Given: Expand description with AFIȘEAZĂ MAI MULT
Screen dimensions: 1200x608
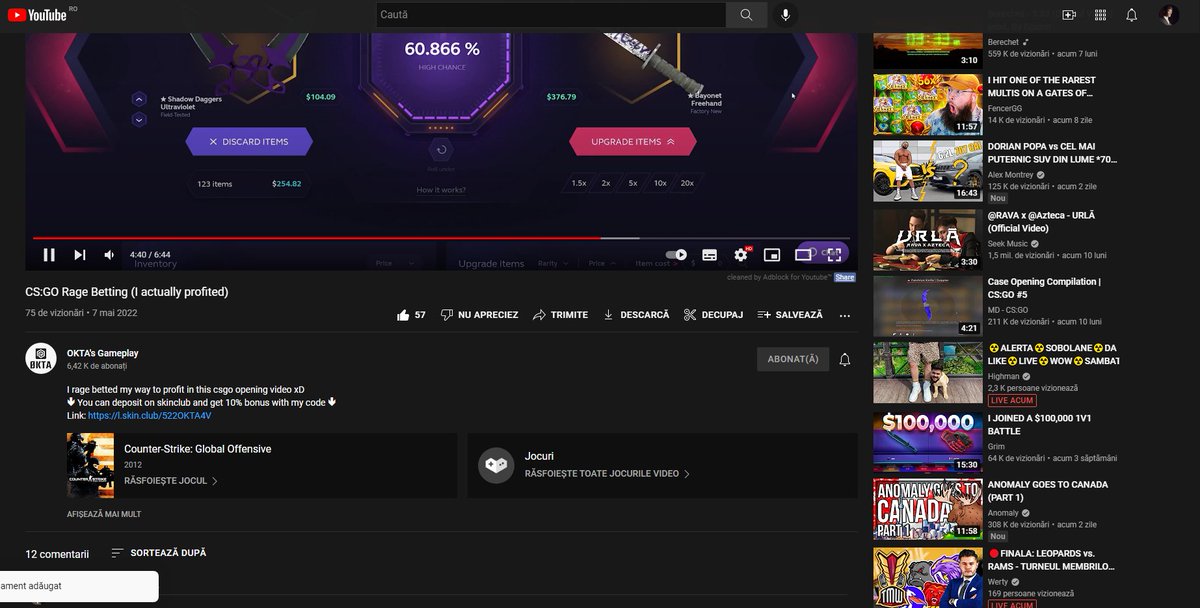Looking at the screenshot, I should coord(104,514).
